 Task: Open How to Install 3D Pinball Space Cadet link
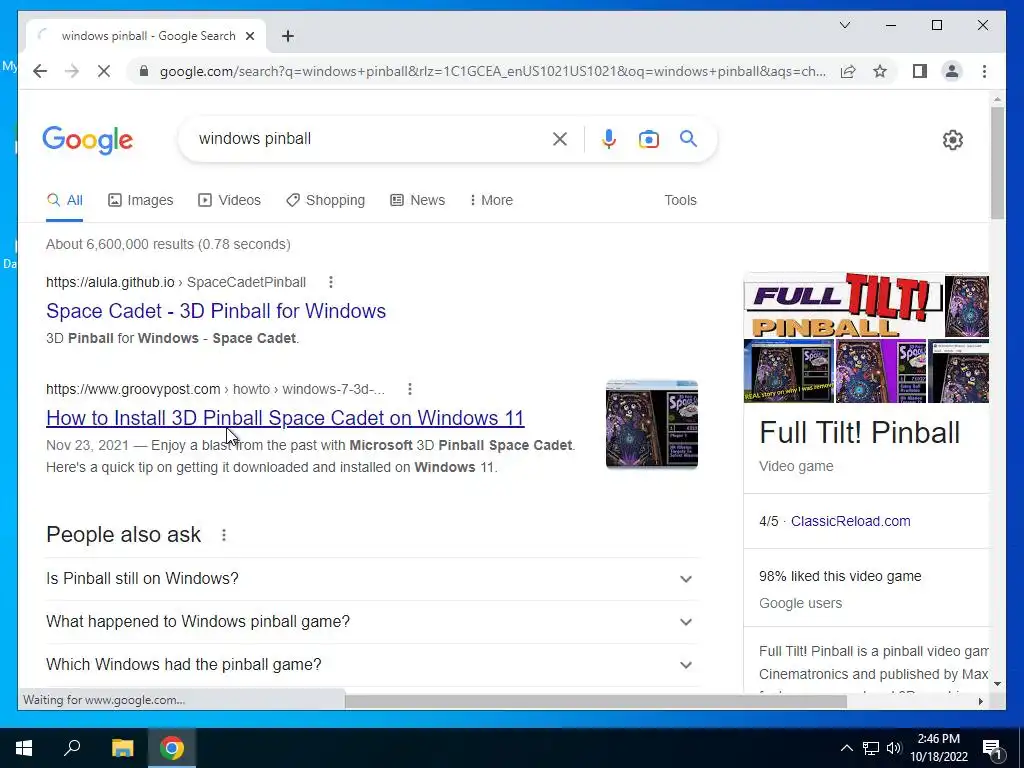point(285,418)
